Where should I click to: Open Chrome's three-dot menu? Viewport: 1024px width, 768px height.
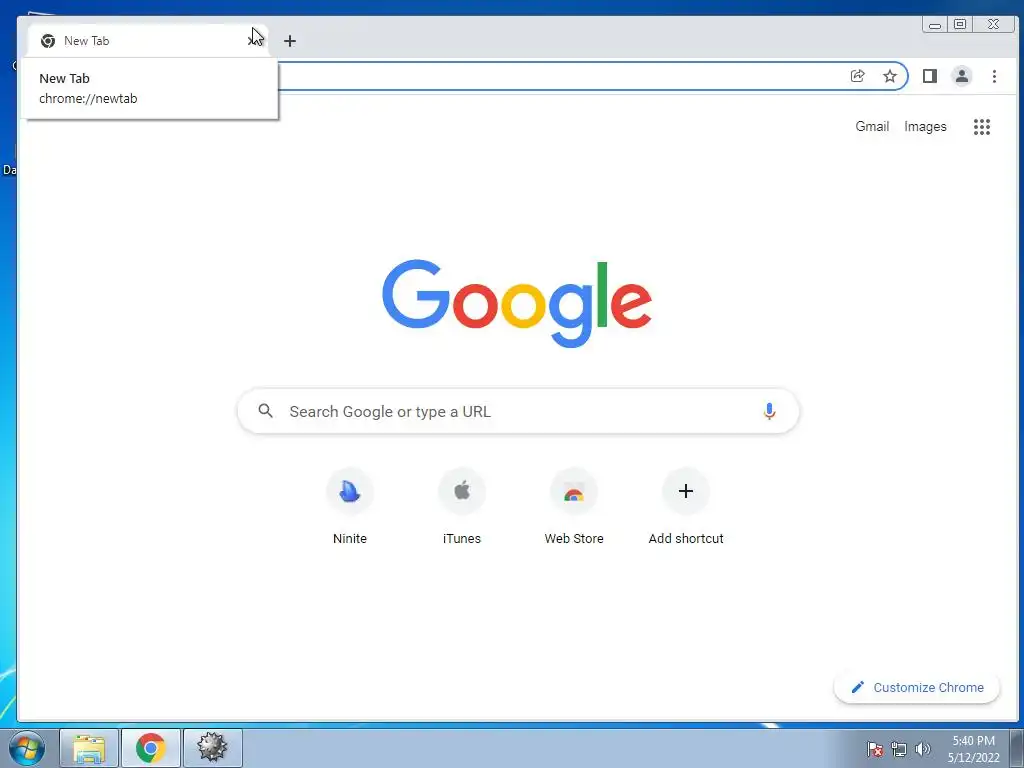pyautogui.click(x=994, y=76)
